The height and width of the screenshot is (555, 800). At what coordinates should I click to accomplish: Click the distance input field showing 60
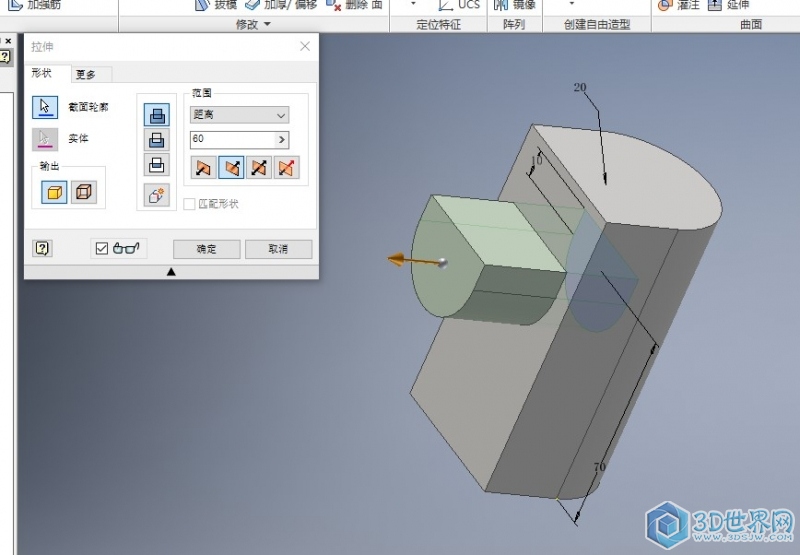[231, 140]
